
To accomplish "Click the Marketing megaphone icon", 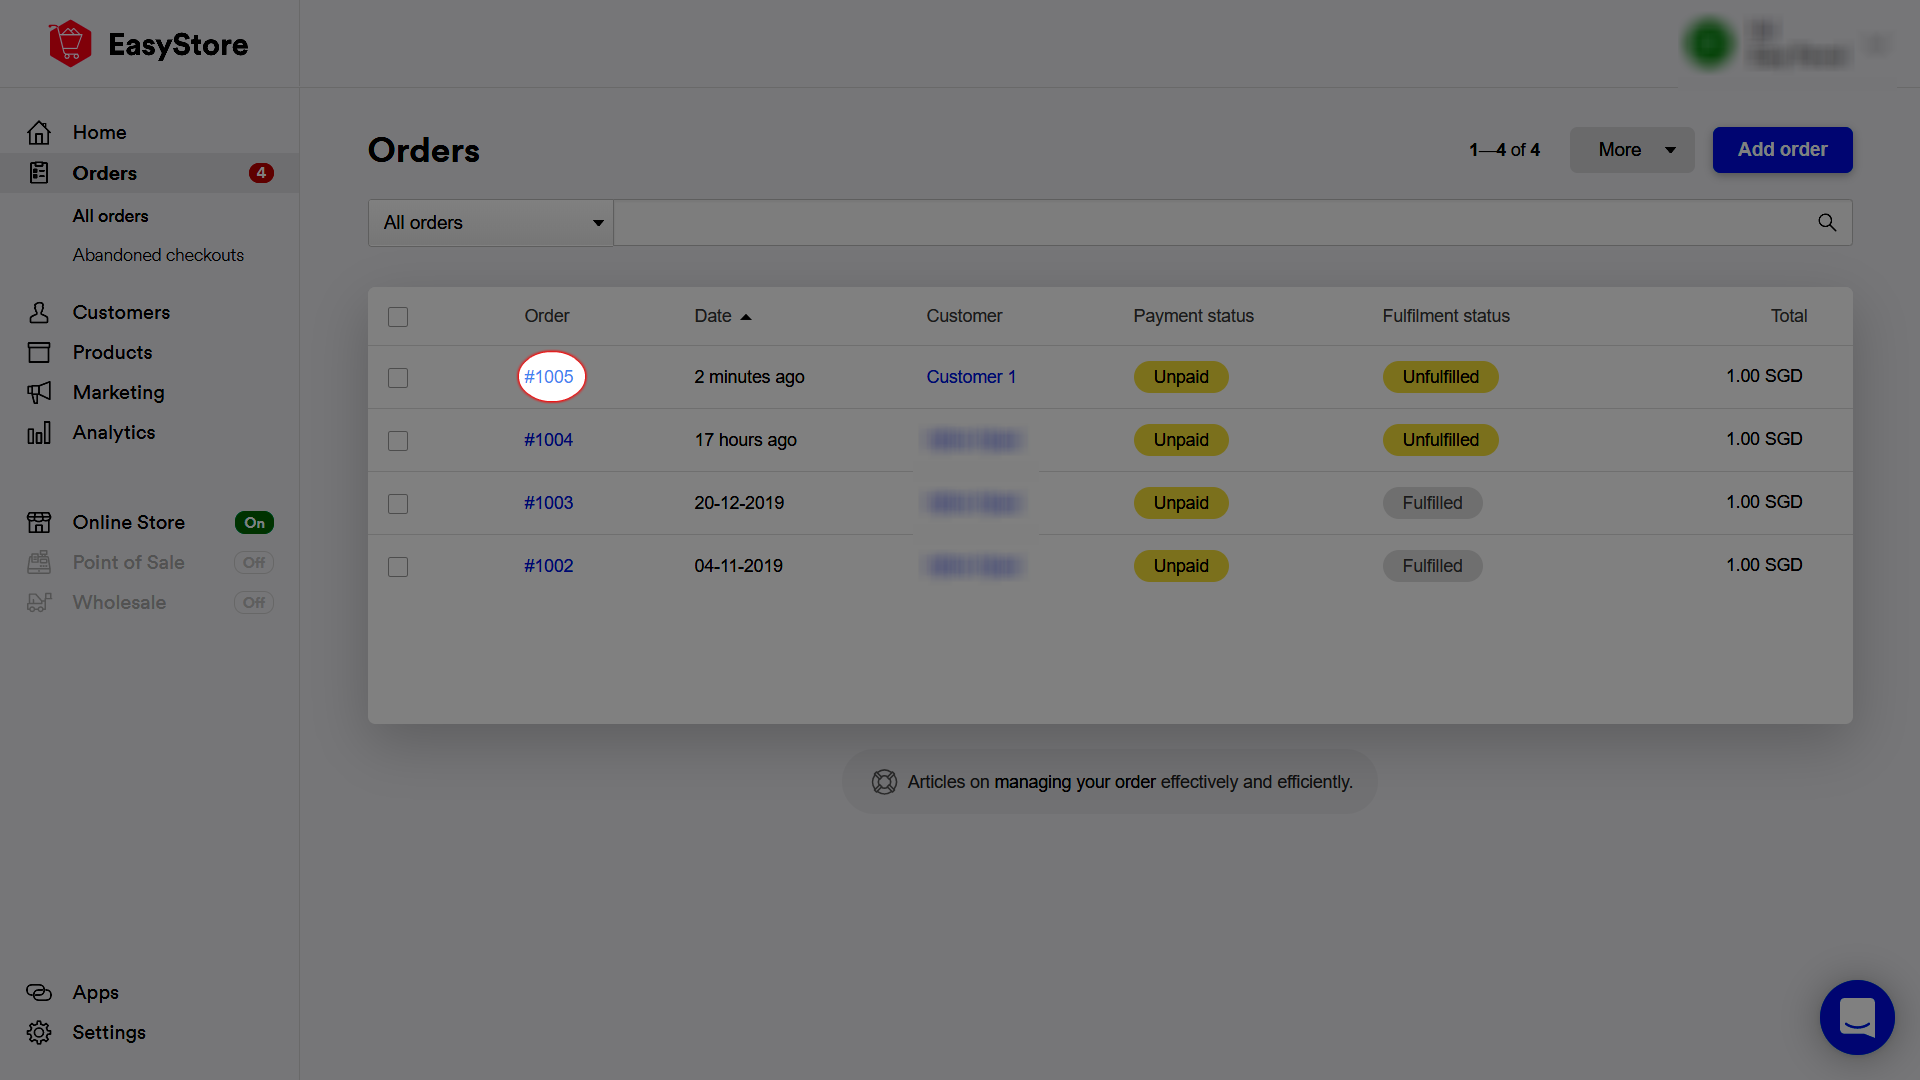I will [x=39, y=392].
